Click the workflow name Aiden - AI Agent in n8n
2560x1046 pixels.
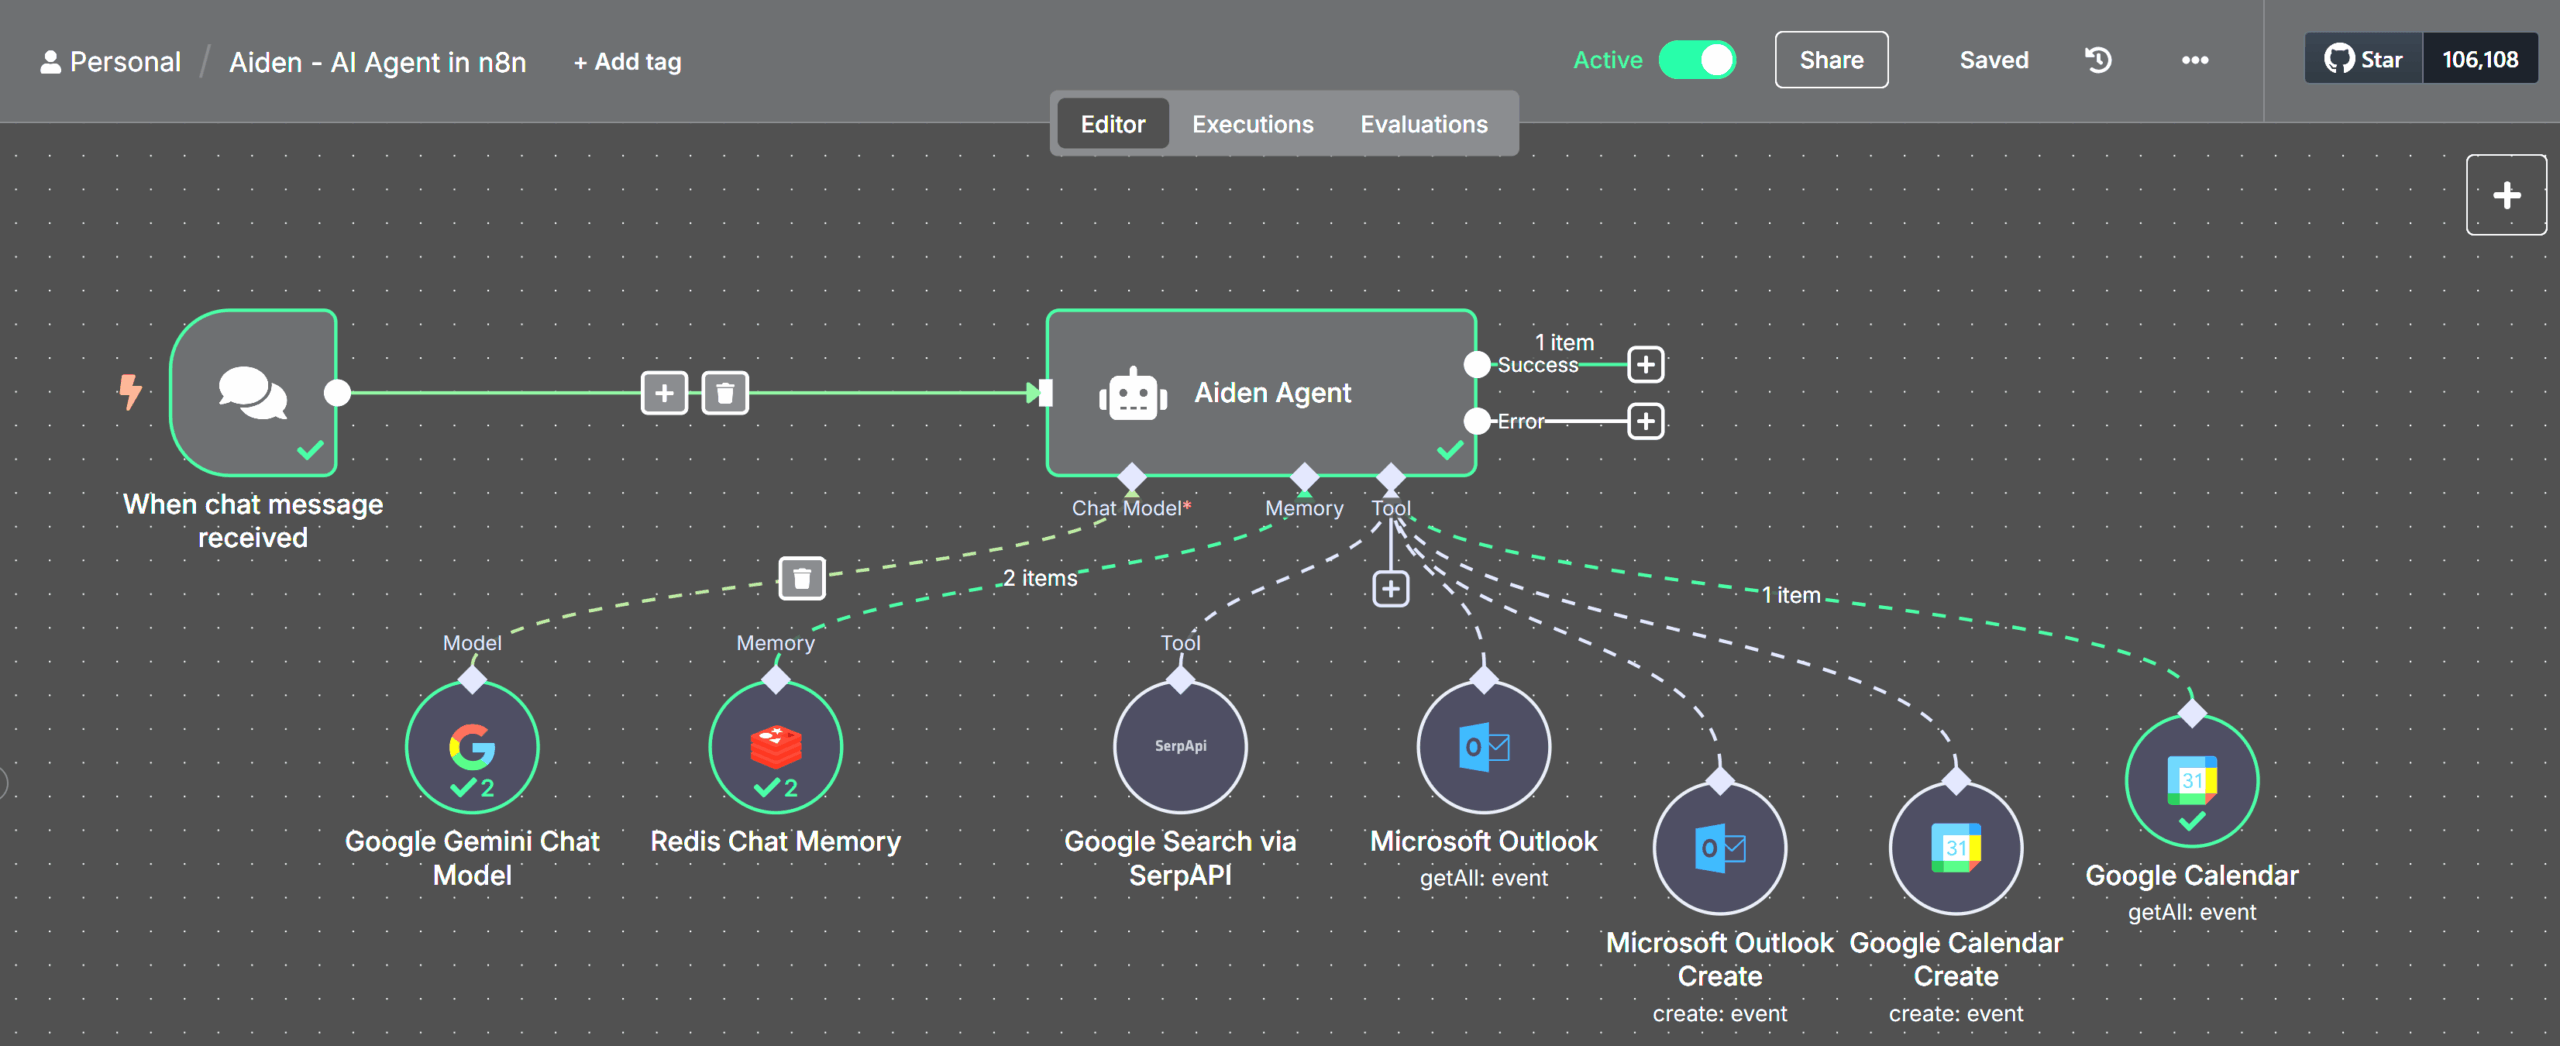click(x=378, y=62)
